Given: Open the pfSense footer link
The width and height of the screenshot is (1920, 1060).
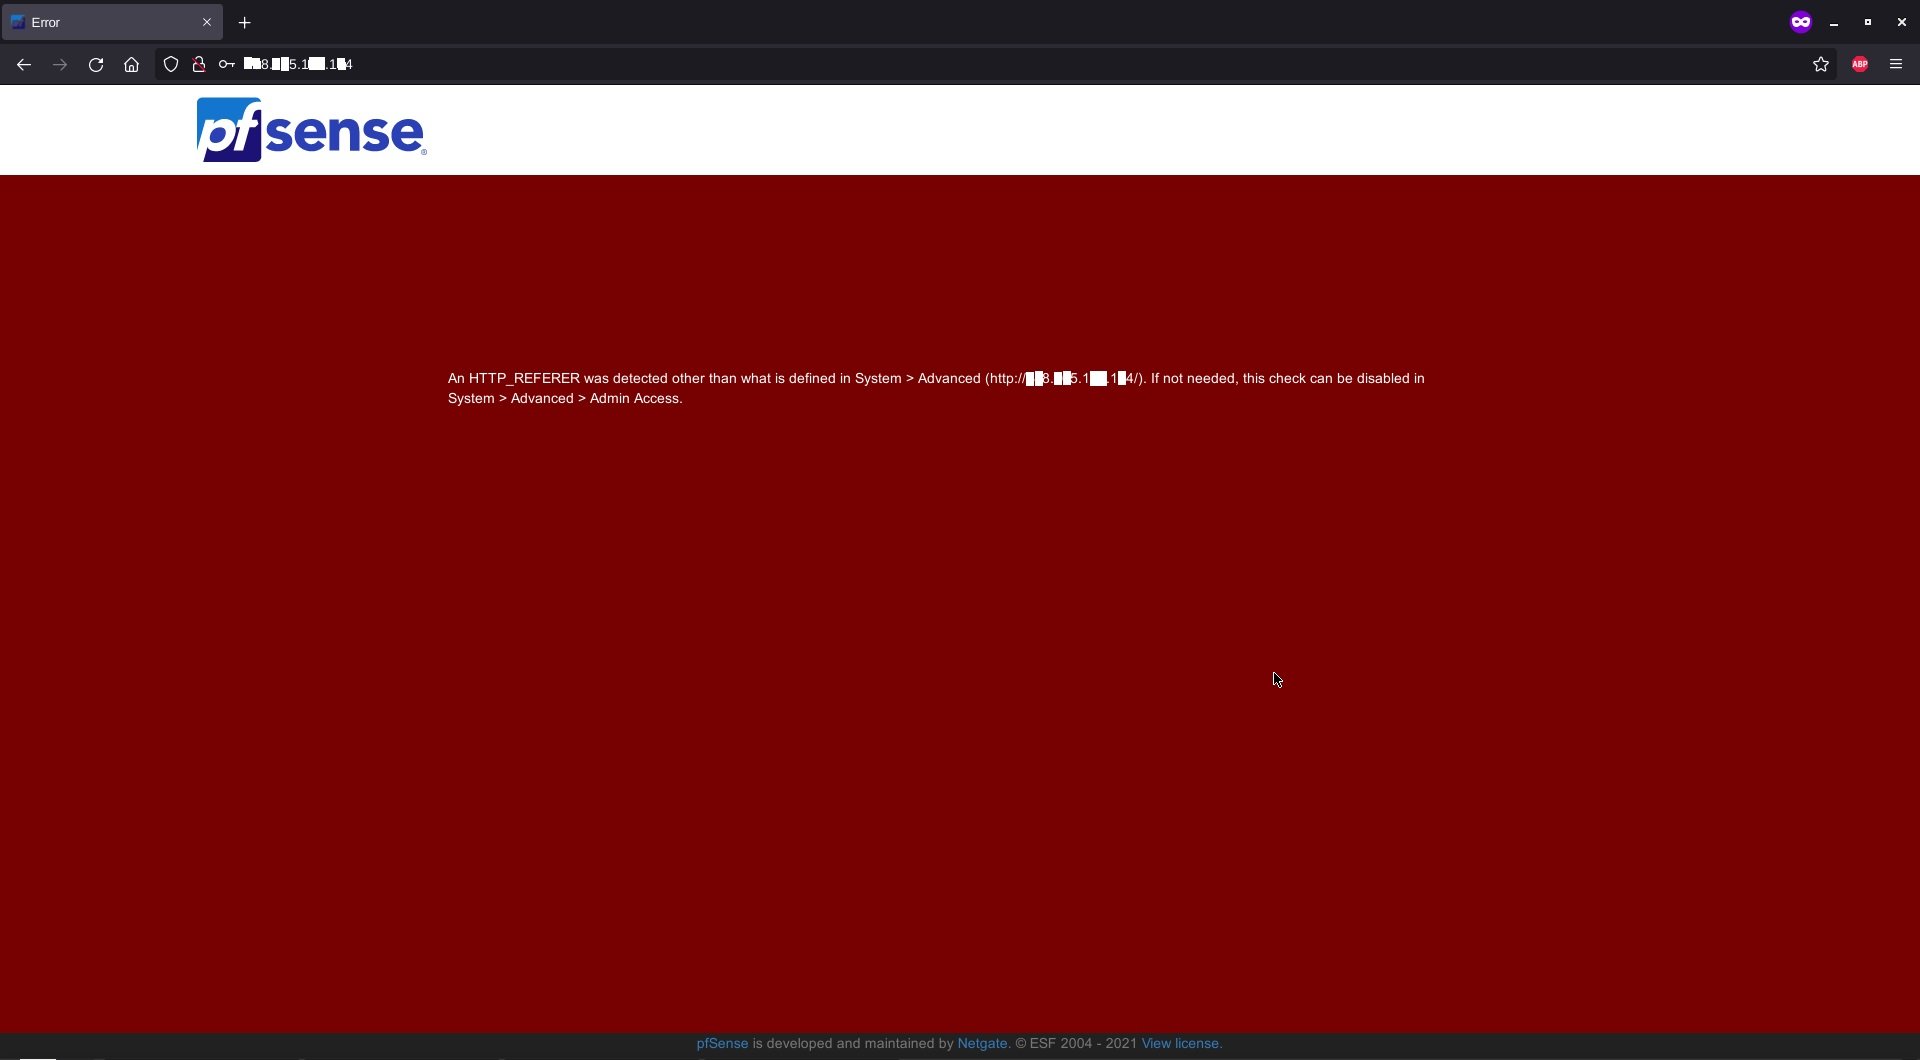Looking at the screenshot, I should [x=722, y=1044].
